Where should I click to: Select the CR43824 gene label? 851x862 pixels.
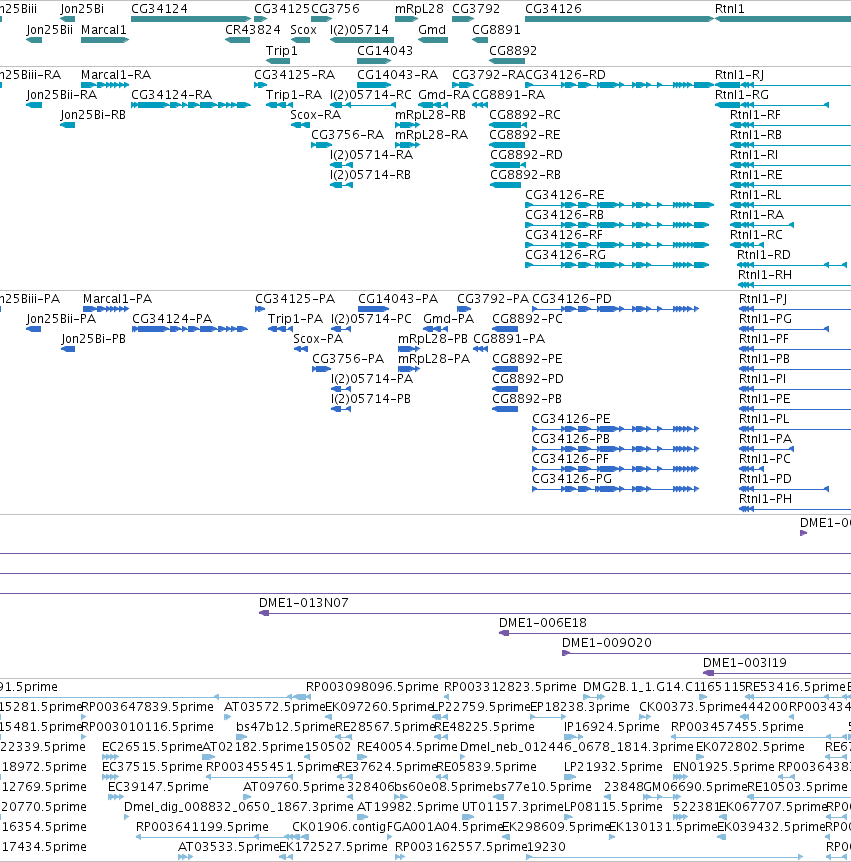coord(252,30)
